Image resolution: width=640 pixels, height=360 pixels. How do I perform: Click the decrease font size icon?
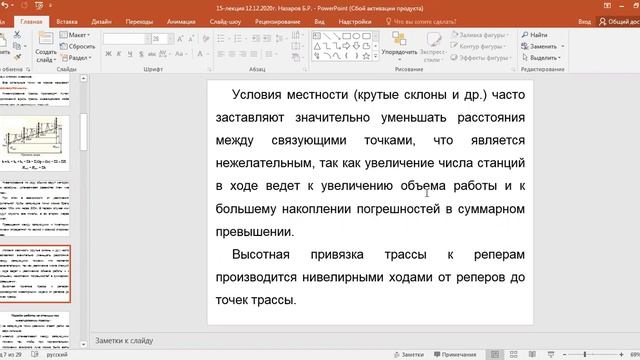(191, 39)
